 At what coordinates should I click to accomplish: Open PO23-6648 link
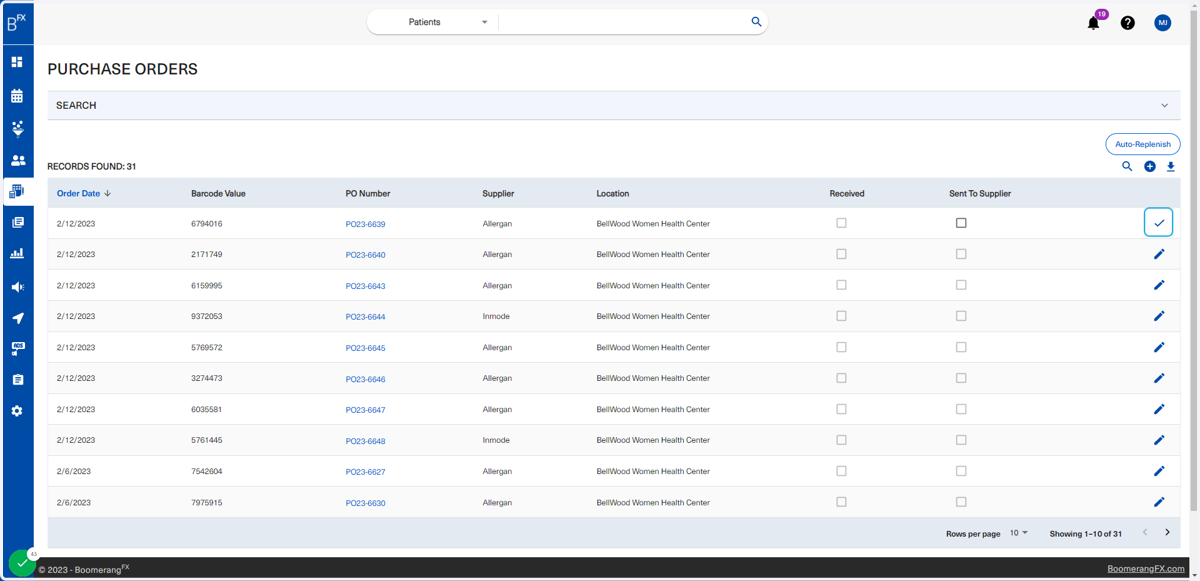[365, 441]
